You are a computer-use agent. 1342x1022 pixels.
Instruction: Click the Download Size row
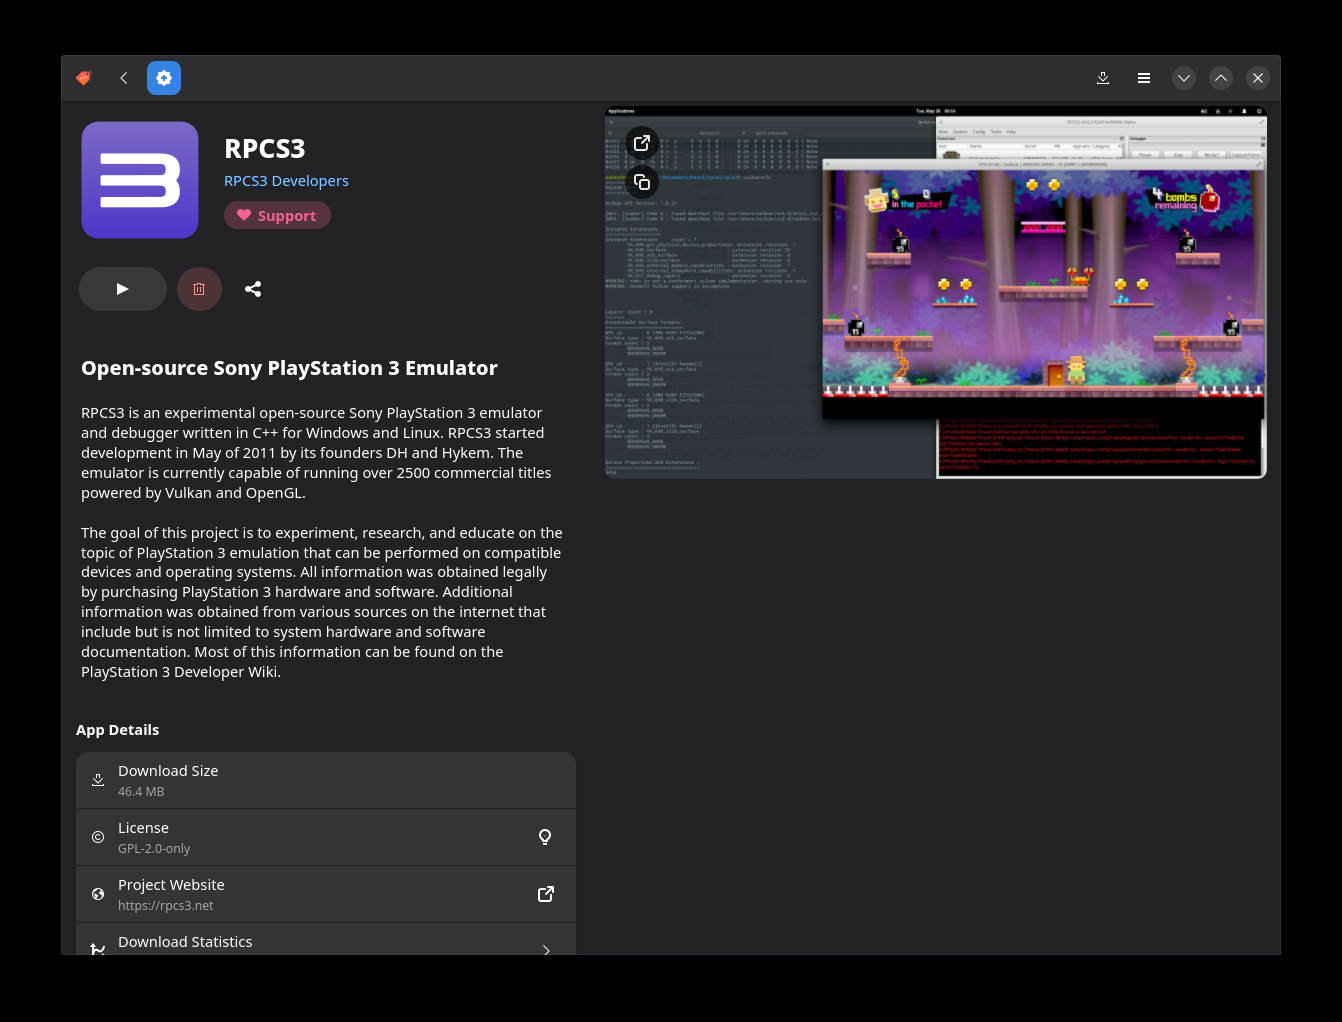pyautogui.click(x=326, y=780)
